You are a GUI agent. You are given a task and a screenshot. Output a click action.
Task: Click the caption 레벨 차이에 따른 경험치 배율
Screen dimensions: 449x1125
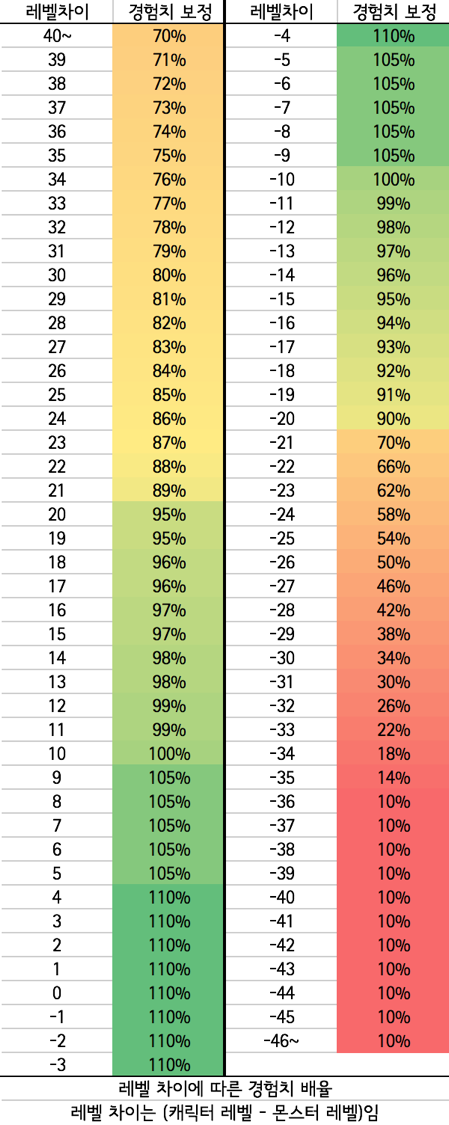224,1088
